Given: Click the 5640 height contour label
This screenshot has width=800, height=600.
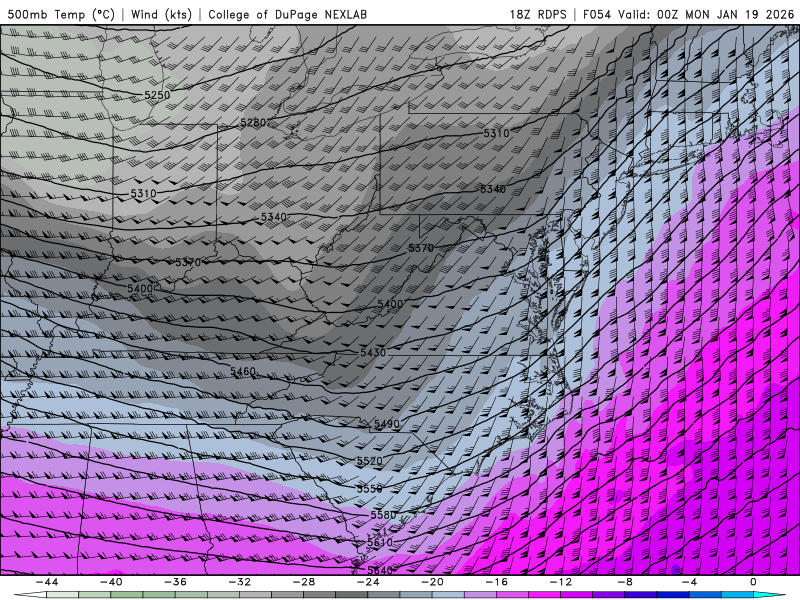Looking at the screenshot, I should point(380,570).
